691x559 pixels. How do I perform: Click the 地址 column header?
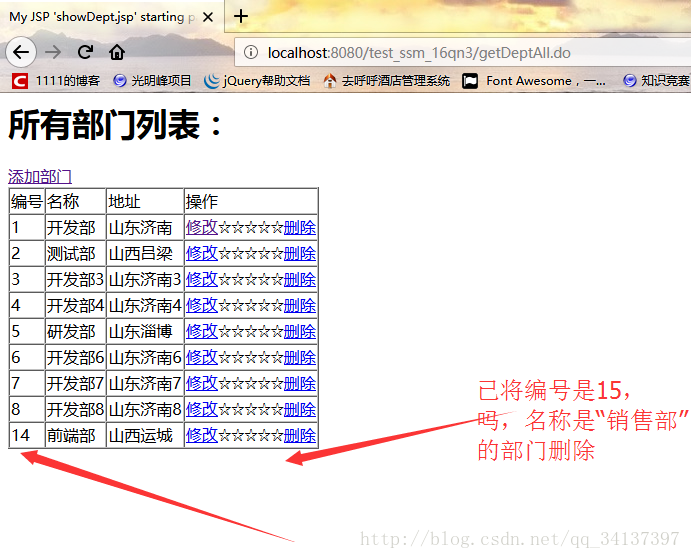click(145, 201)
